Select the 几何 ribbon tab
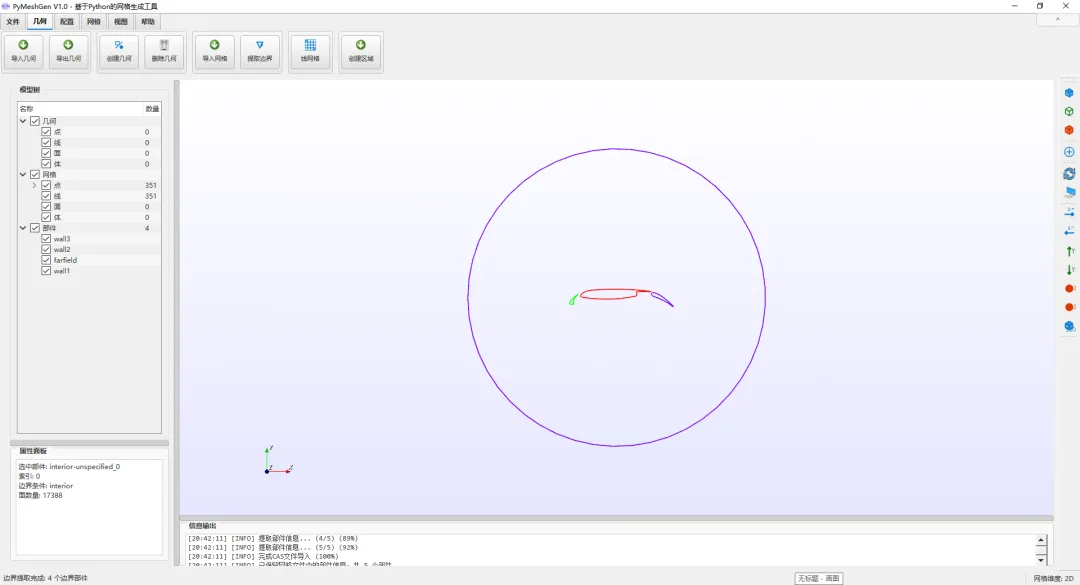1080x585 pixels. [40, 22]
